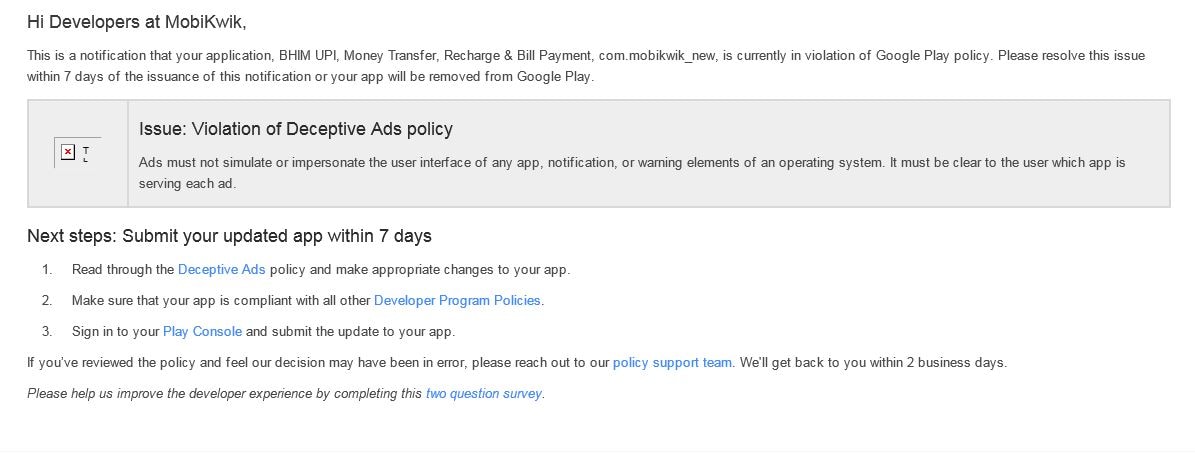The image size is (1195, 455).
Task: Click the number 2 list marker
Action: (46, 300)
